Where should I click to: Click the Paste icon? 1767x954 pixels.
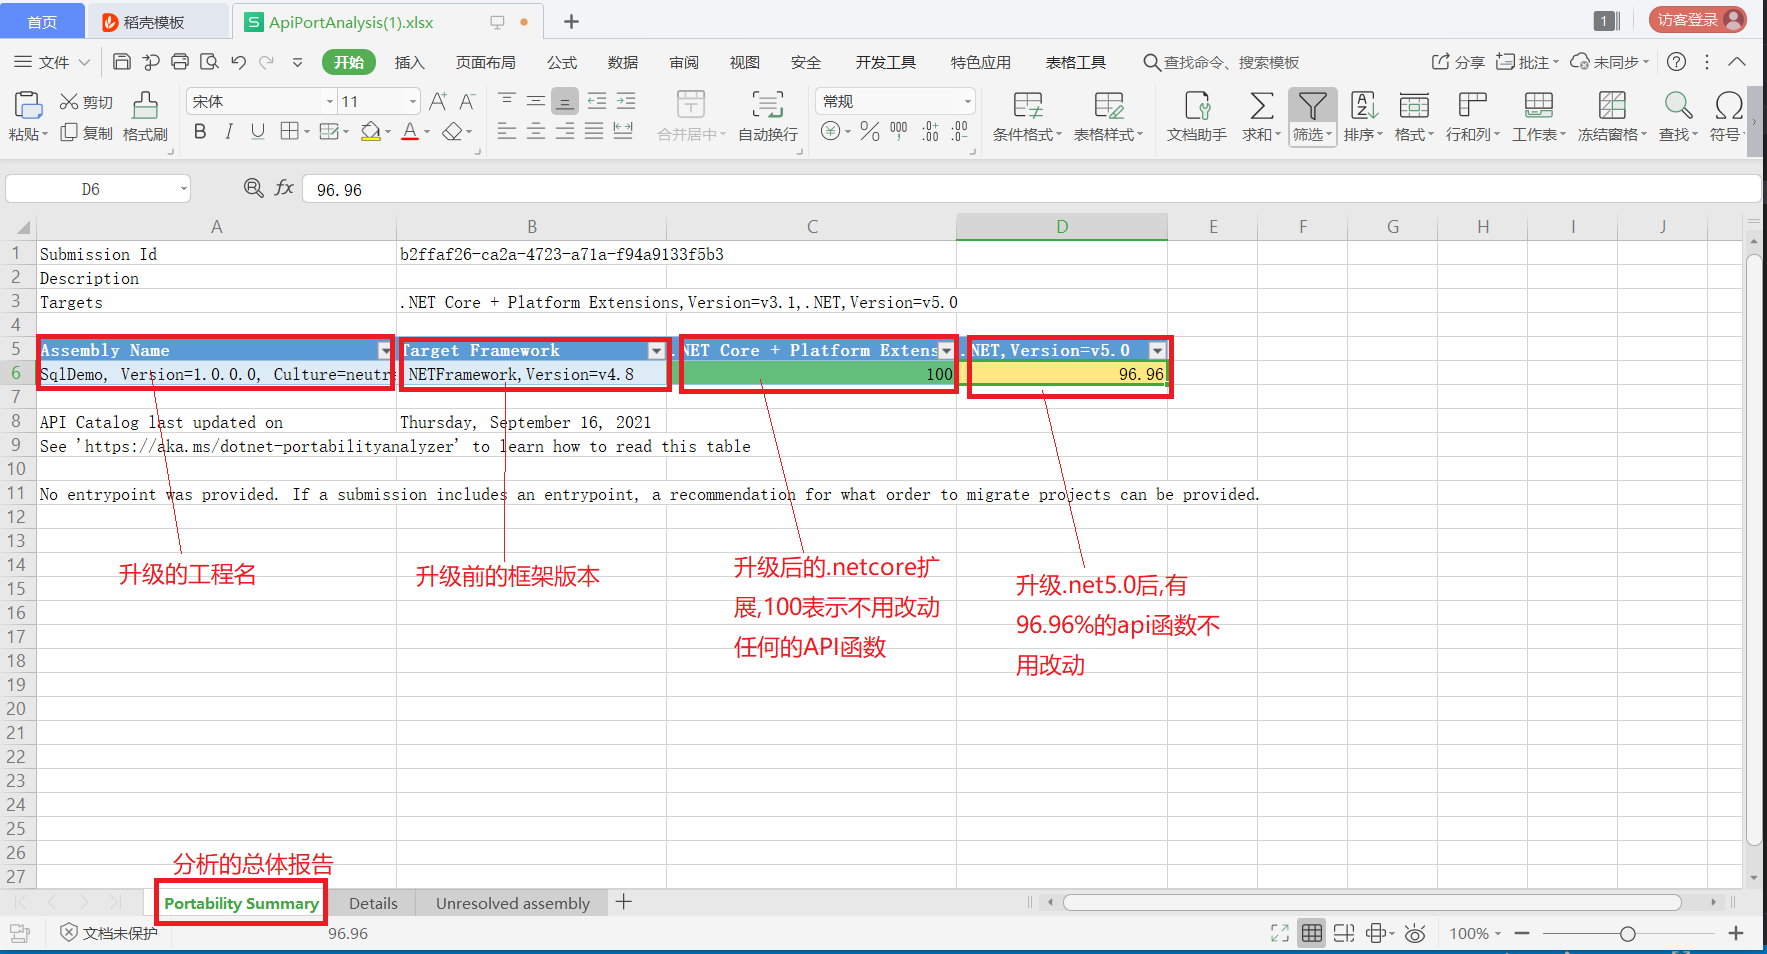pyautogui.click(x=27, y=105)
